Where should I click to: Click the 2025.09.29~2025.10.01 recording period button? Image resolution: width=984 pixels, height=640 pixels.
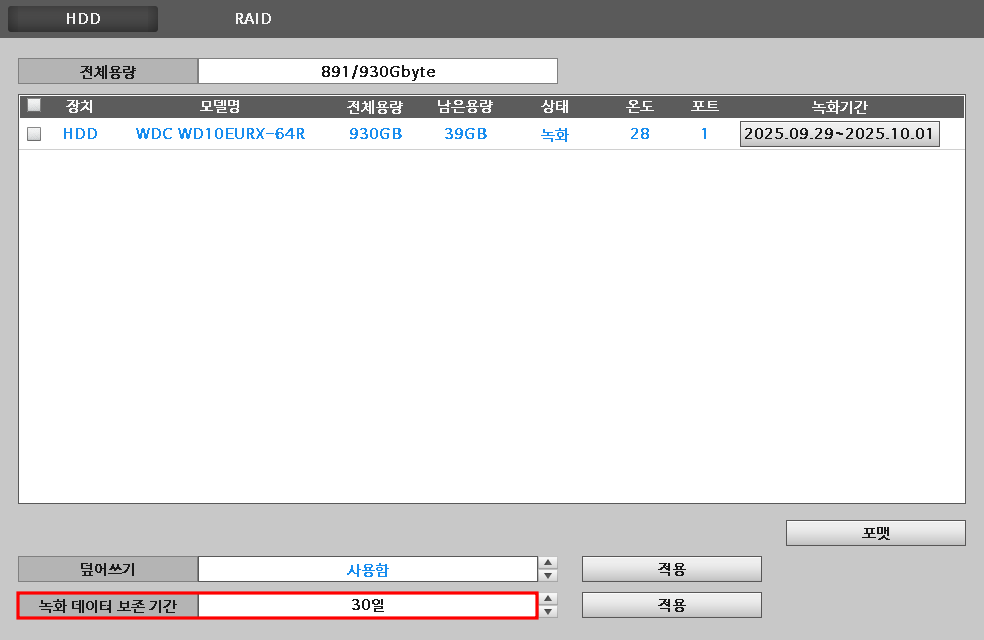coord(839,134)
